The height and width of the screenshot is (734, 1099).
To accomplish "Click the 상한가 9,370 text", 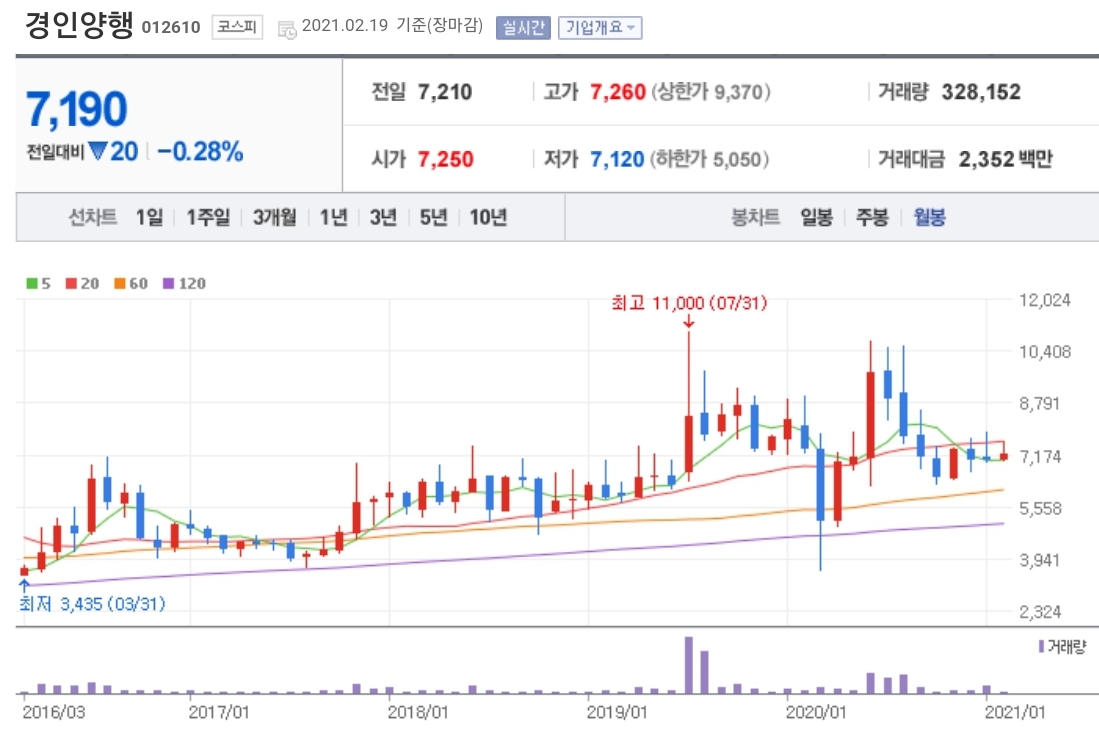I will tap(711, 92).
